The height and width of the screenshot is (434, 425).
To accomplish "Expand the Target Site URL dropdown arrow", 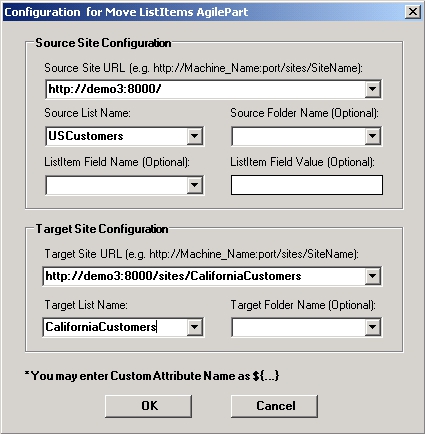I will tap(373, 276).
